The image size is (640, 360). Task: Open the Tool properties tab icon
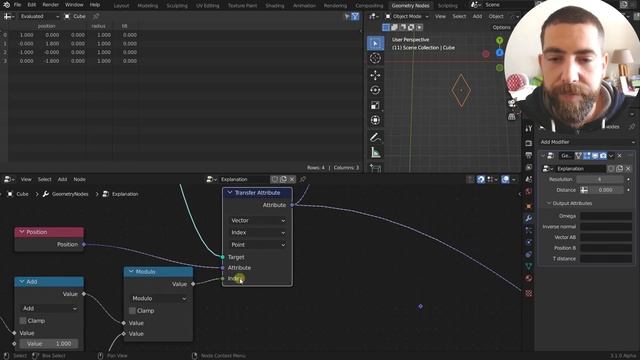(529, 129)
